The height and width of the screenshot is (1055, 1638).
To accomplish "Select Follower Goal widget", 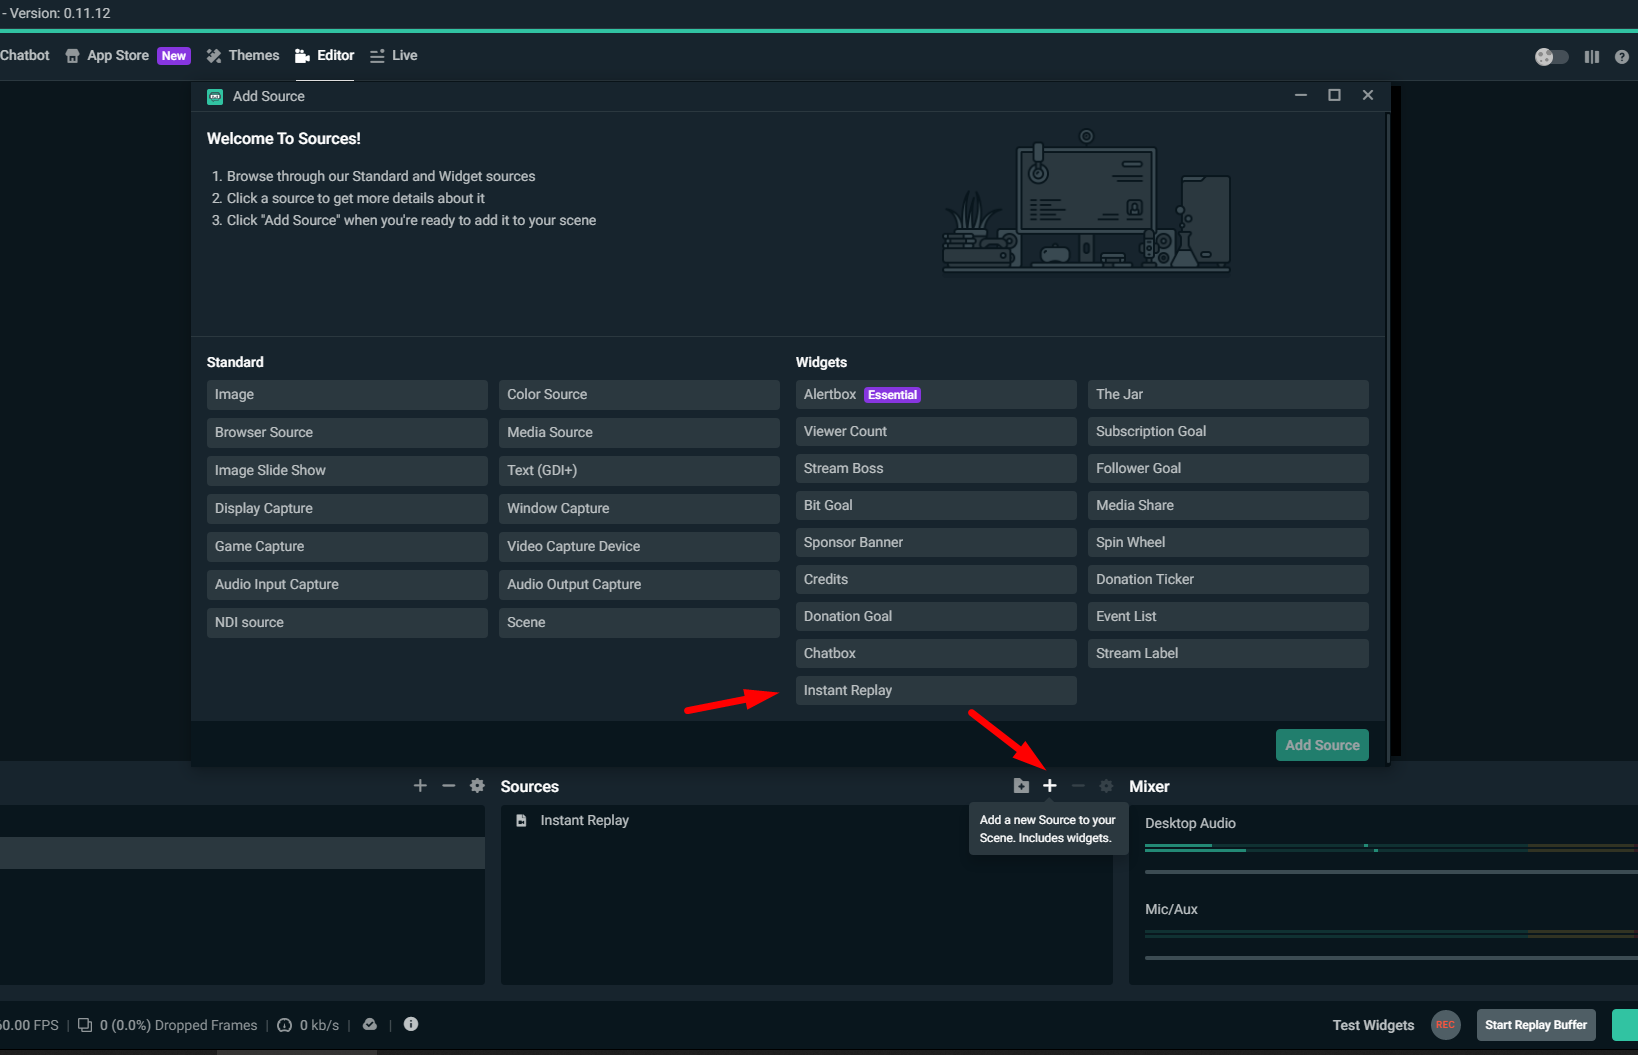I will [1228, 468].
